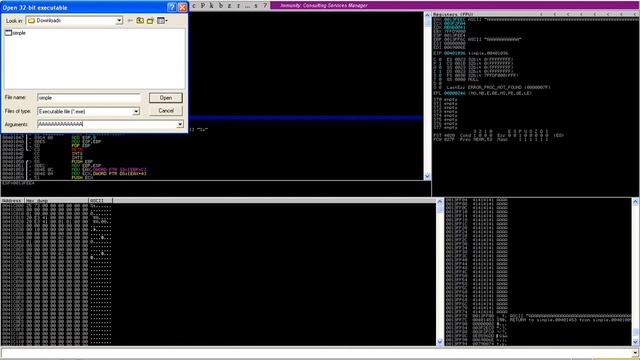Expand the Arguments history dropdown arrow
This screenshot has width=640, height=360.
180,124
